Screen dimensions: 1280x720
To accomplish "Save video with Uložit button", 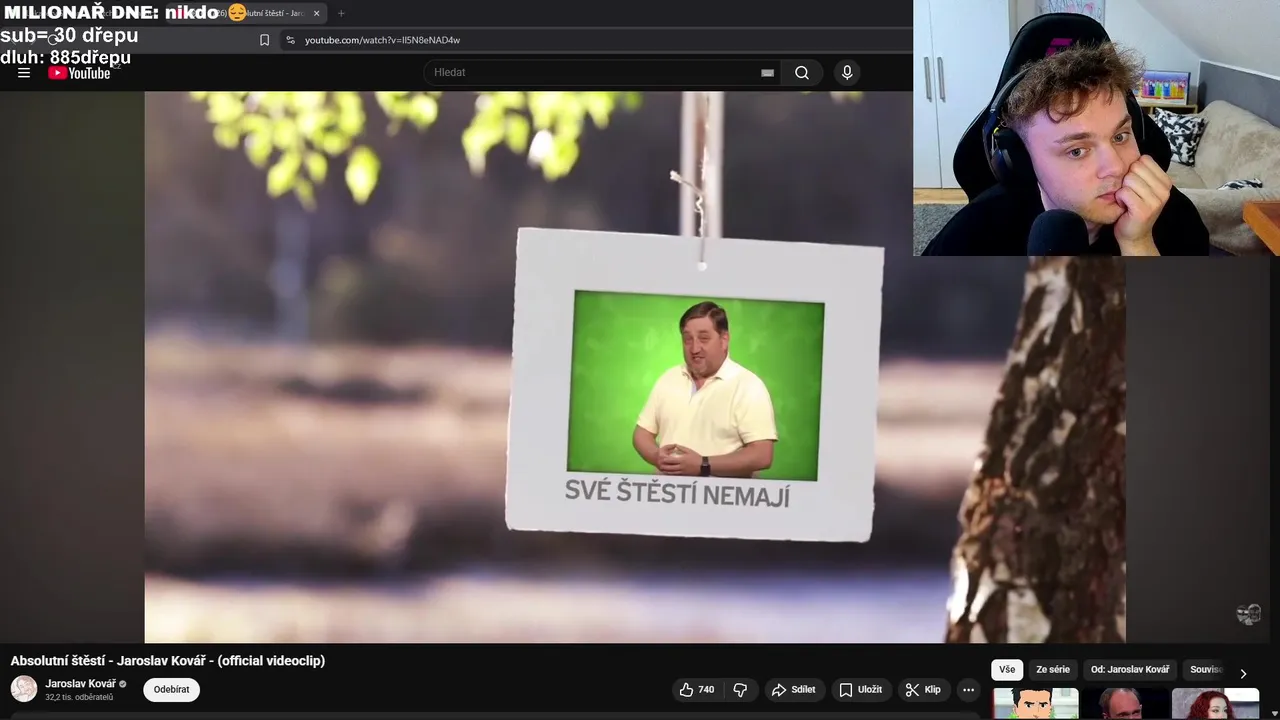I will (860, 689).
